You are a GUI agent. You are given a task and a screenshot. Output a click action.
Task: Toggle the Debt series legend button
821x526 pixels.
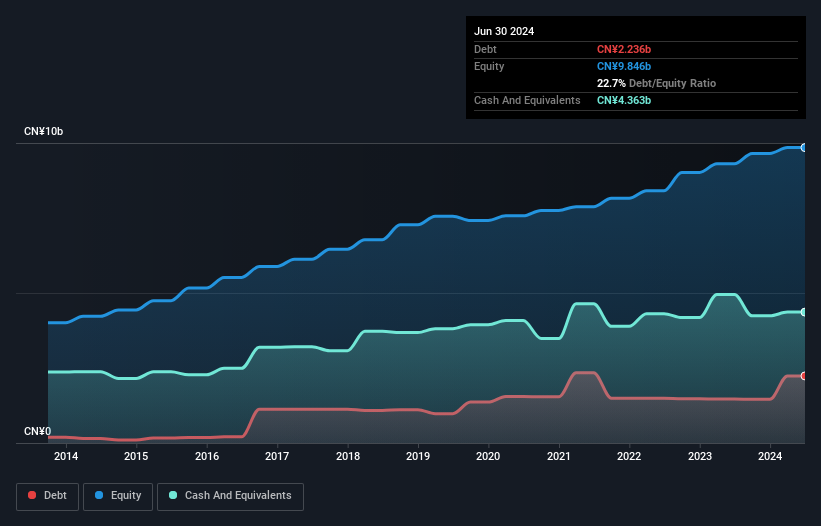pyautogui.click(x=48, y=496)
